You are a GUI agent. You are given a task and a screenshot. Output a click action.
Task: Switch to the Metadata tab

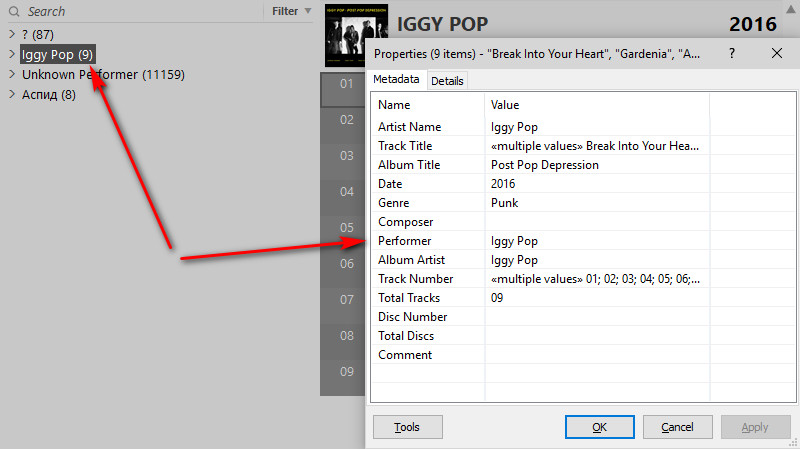pos(396,80)
